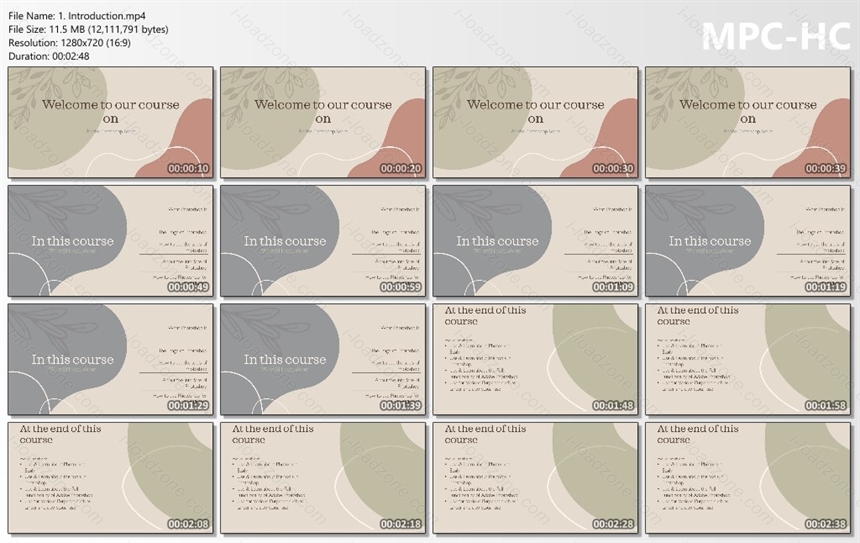
Task: Click the Resolution 1280x720 text
Action: click(x=69, y=43)
